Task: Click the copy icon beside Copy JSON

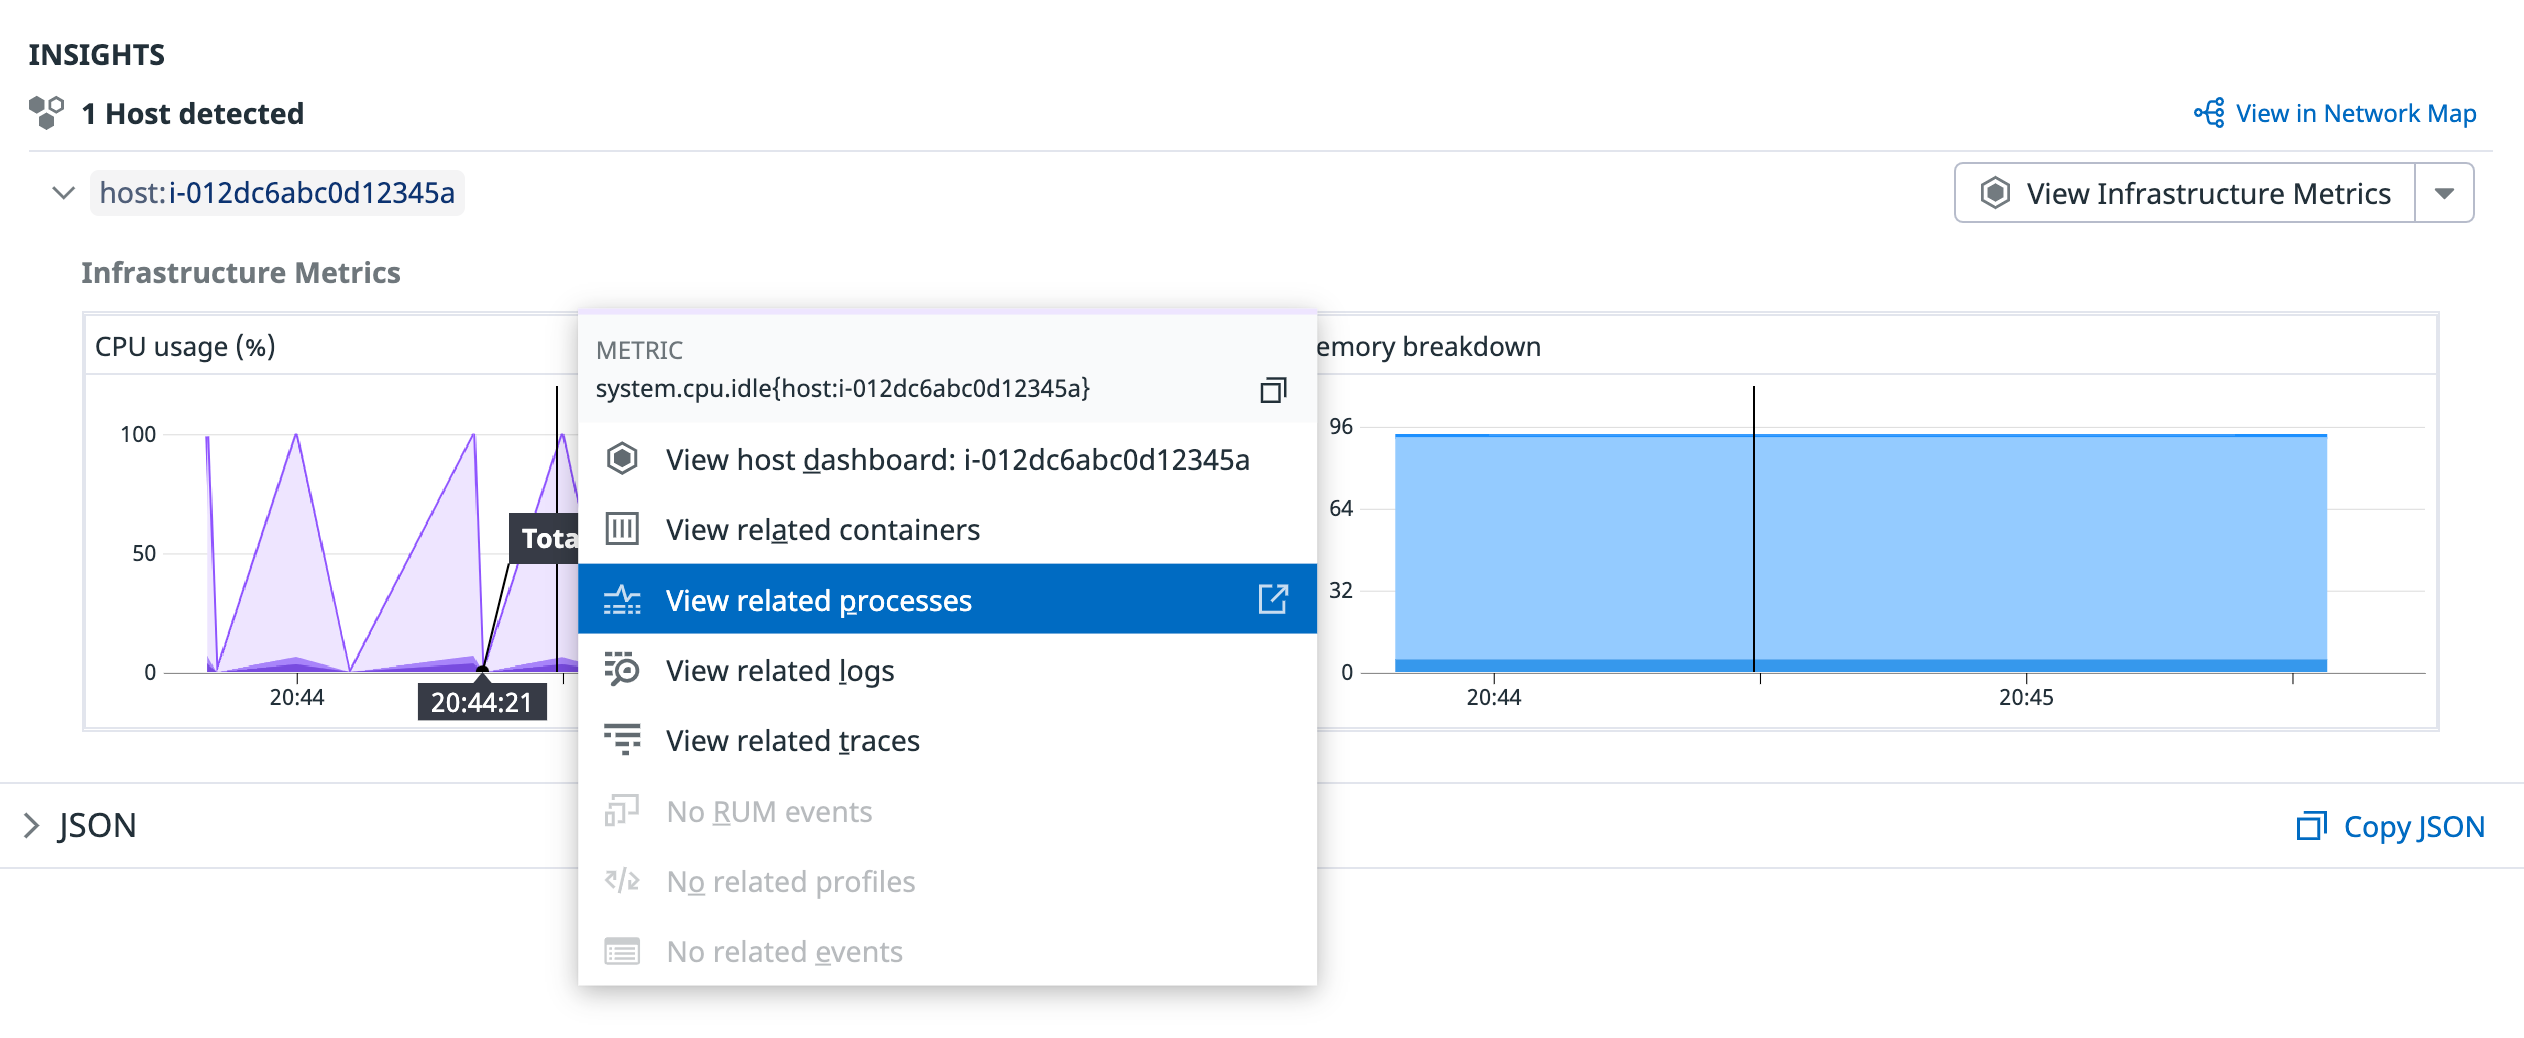Action: pos(2313,826)
